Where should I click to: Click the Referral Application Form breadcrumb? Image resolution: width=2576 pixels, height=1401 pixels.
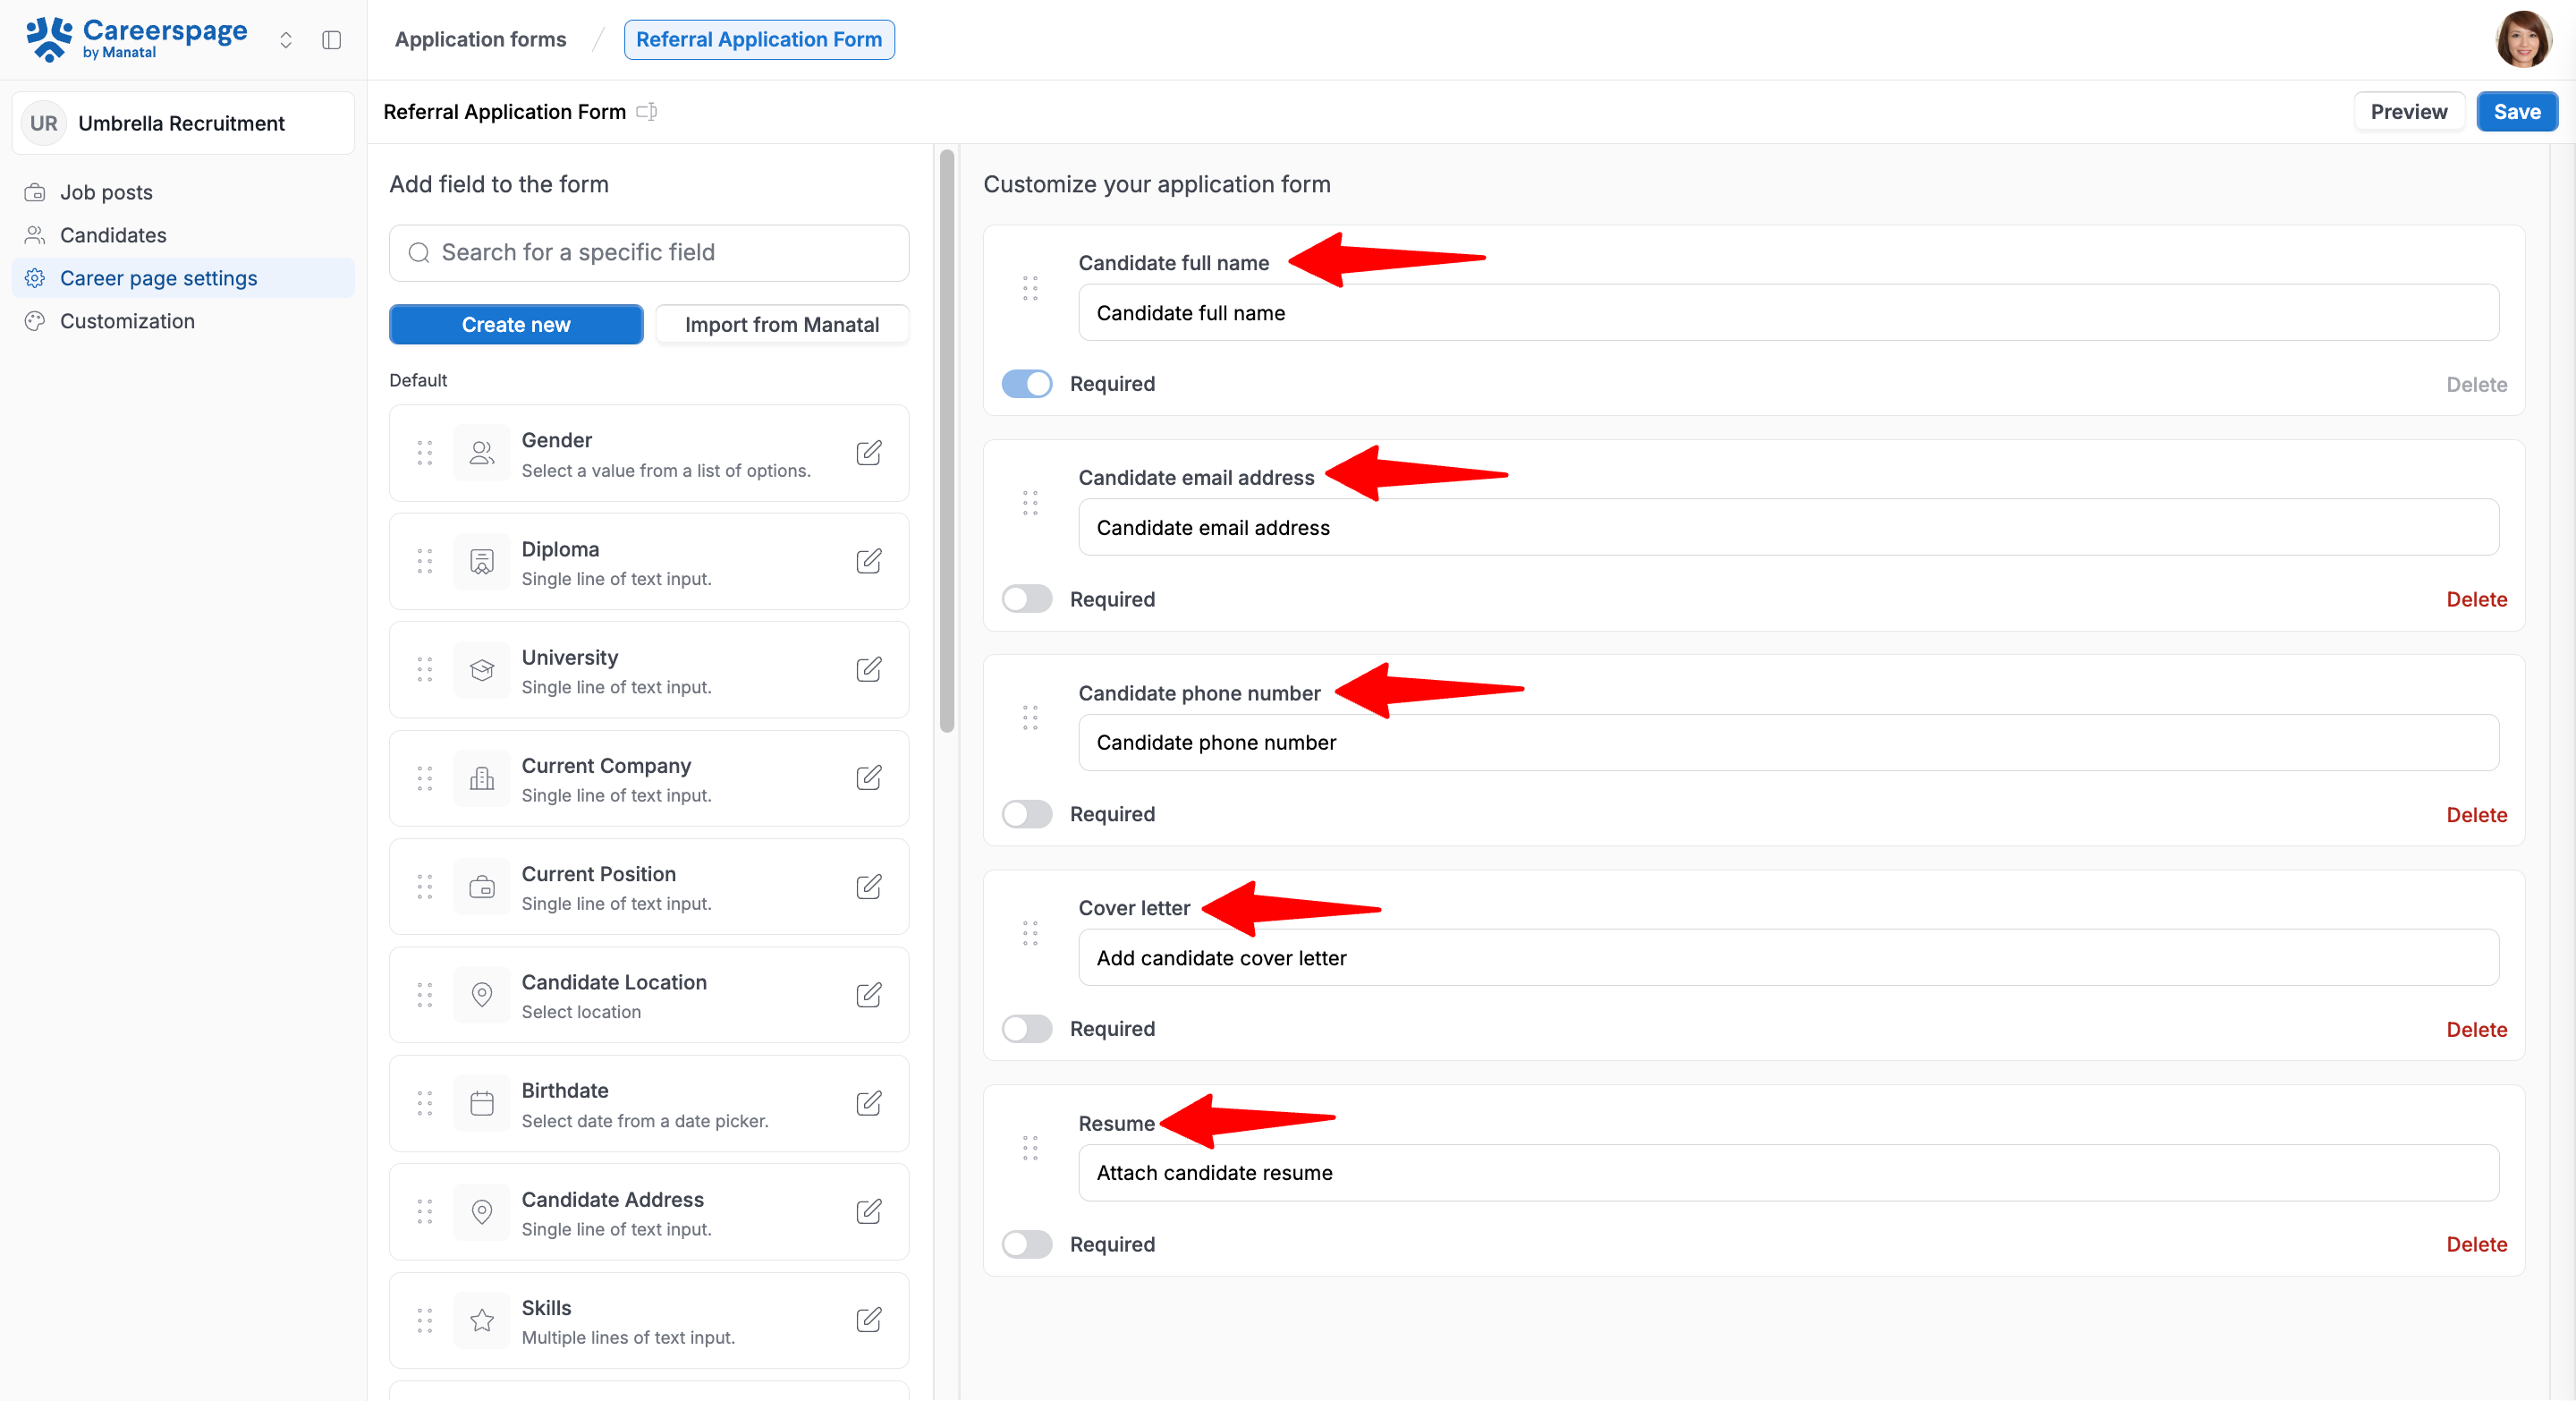(759, 39)
